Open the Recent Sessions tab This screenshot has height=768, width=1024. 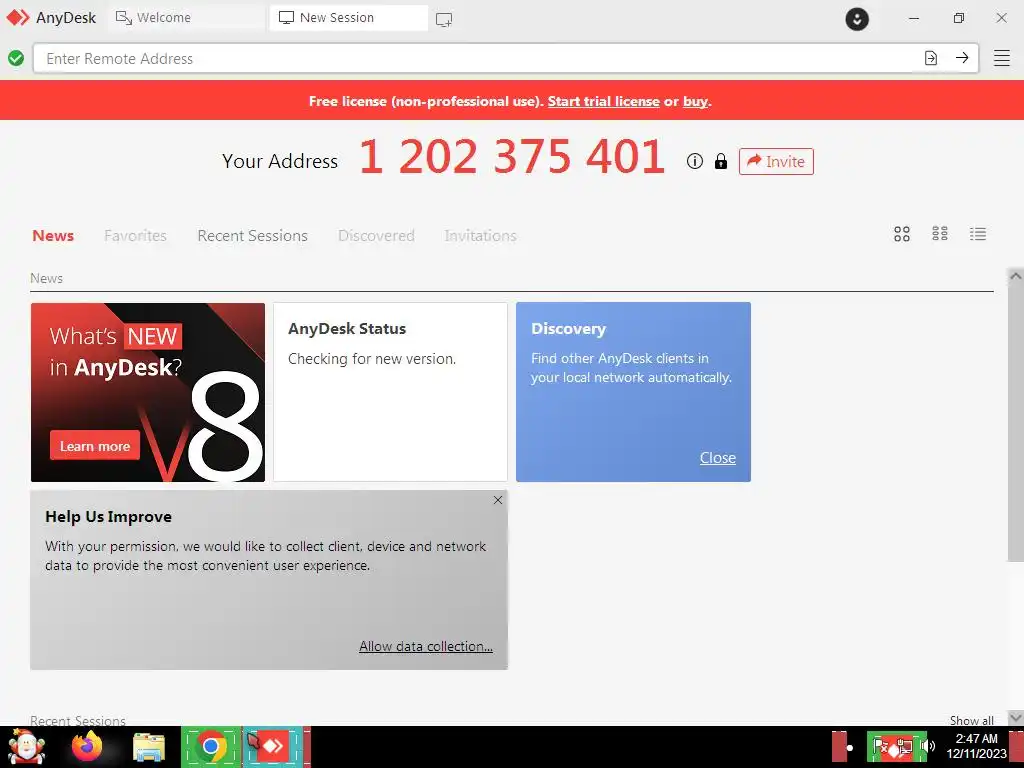click(252, 236)
